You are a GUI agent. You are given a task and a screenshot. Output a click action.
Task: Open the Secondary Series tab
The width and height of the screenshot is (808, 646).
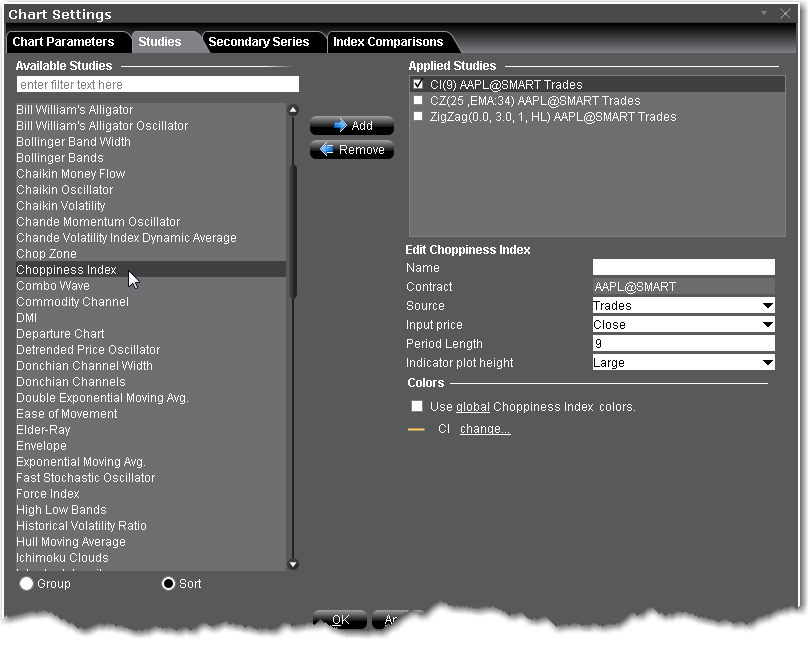[x=259, y=42]
